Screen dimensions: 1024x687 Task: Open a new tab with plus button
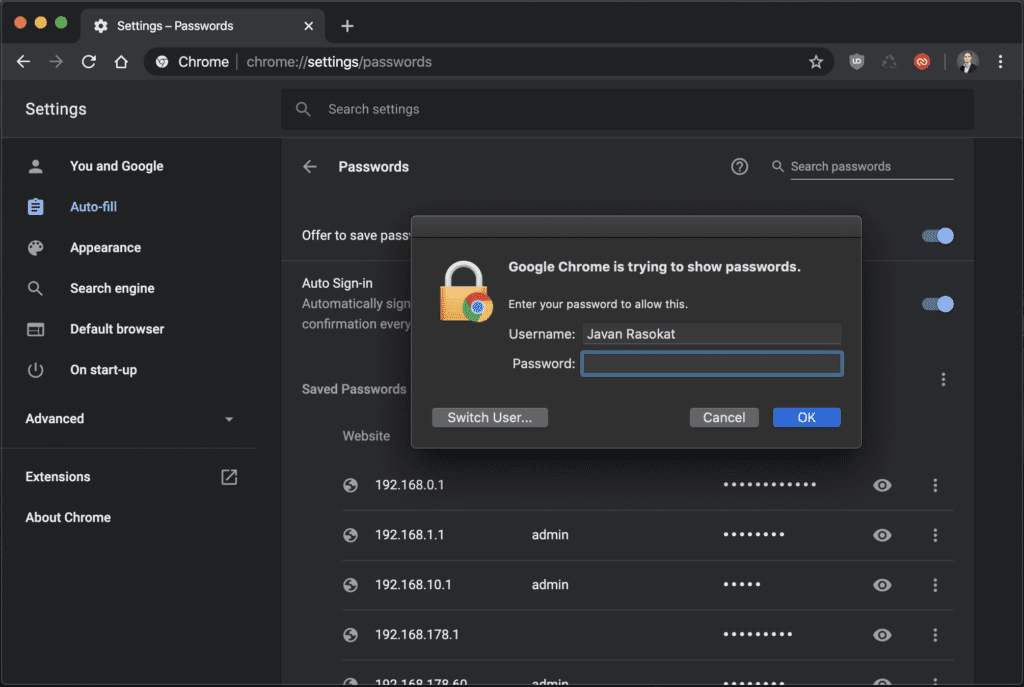coord(347,26)
